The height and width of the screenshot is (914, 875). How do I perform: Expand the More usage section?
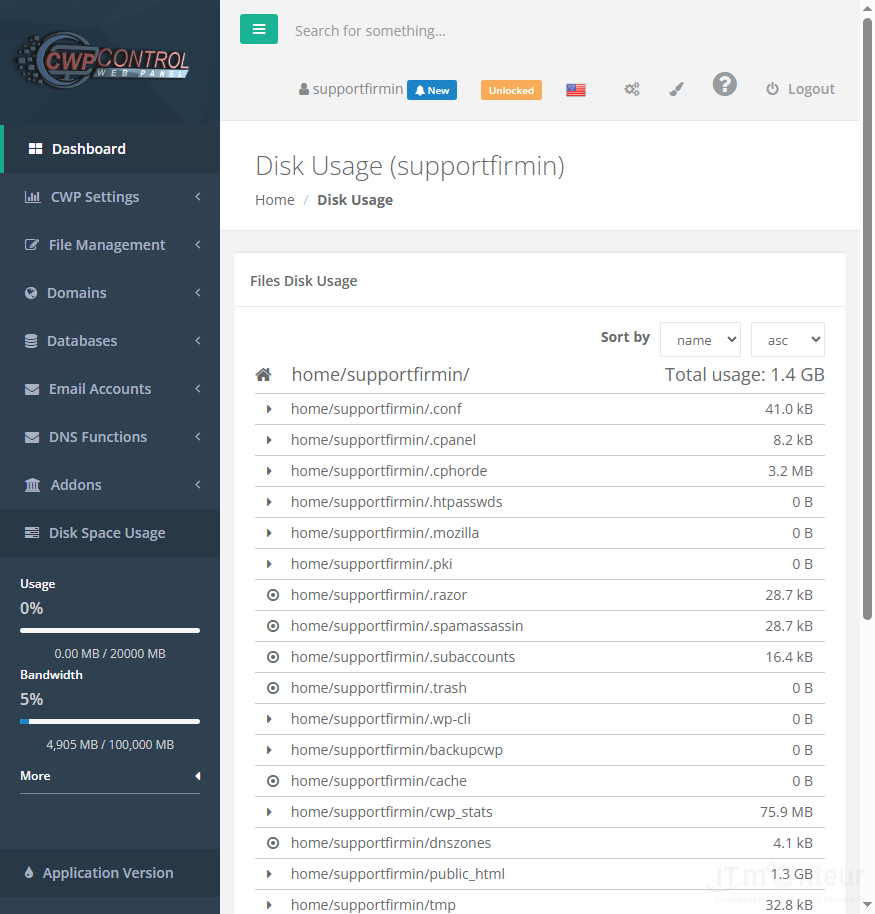pos(110,776)
